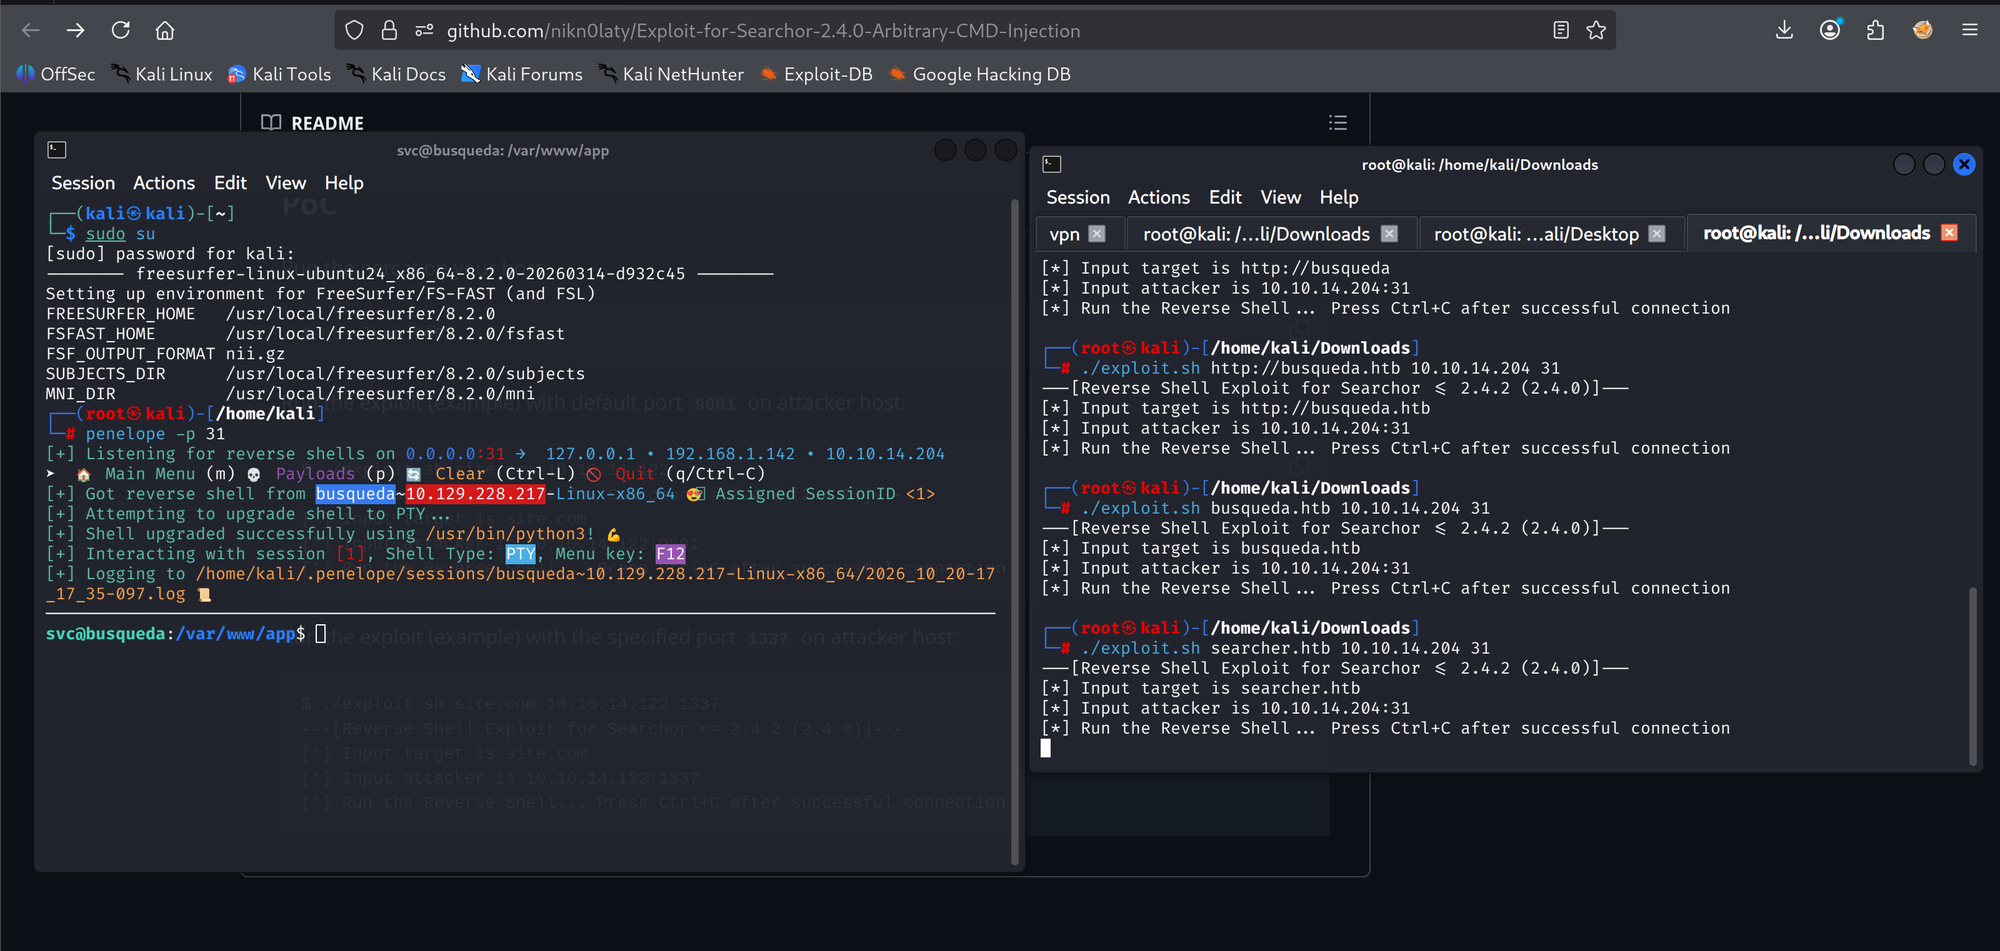This screenshot has width=2000, height=951.
Task: Click the tracking protection shield icon
Action: pos(354,30)
